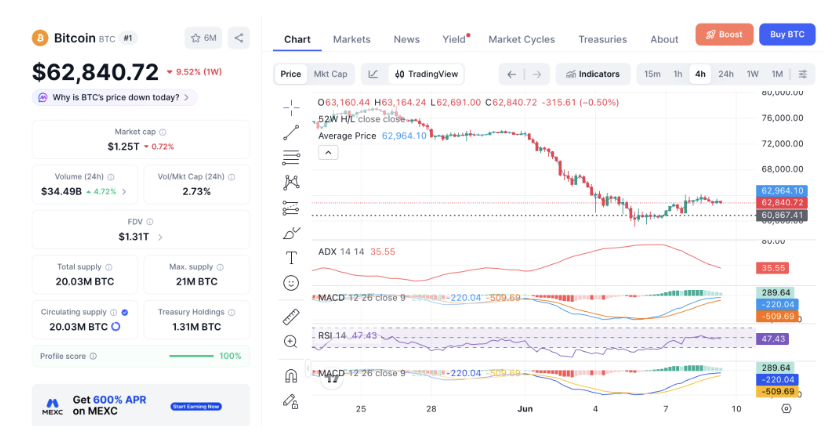
Task: Click the Boost button
Action: pyautogui.click(x=724, y=35)
